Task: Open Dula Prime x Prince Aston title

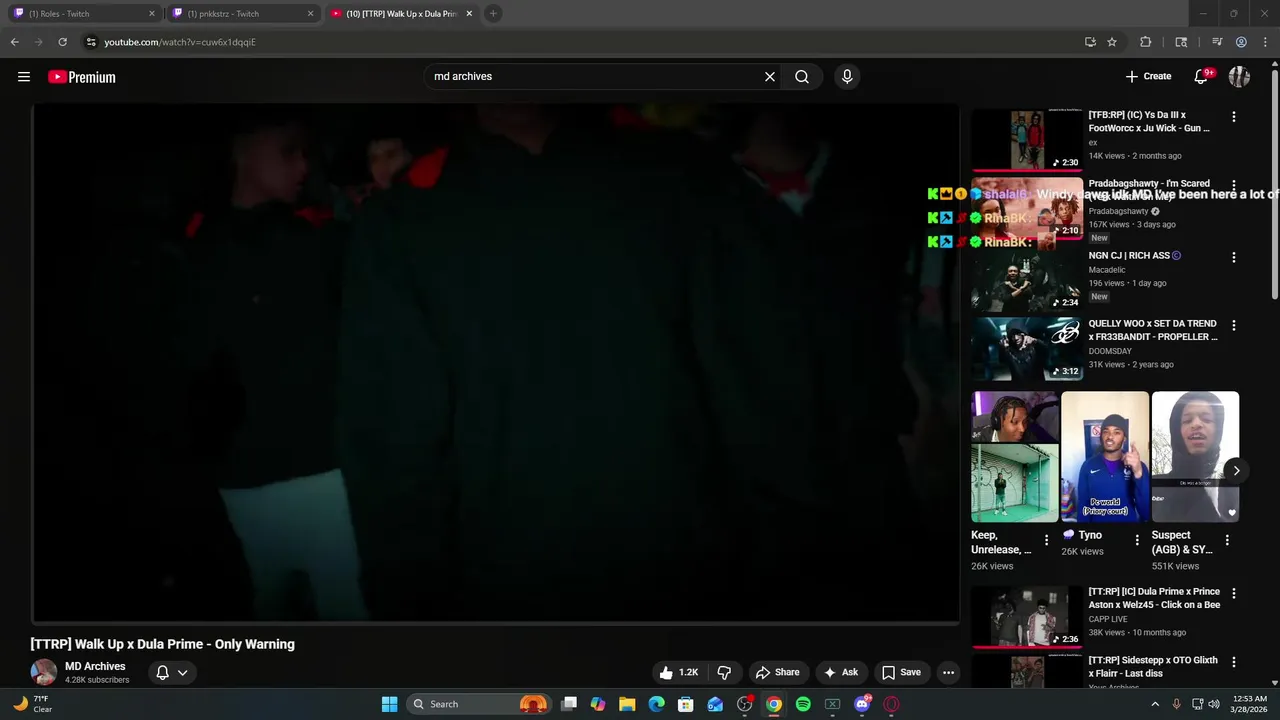Action: (1153, 598)
